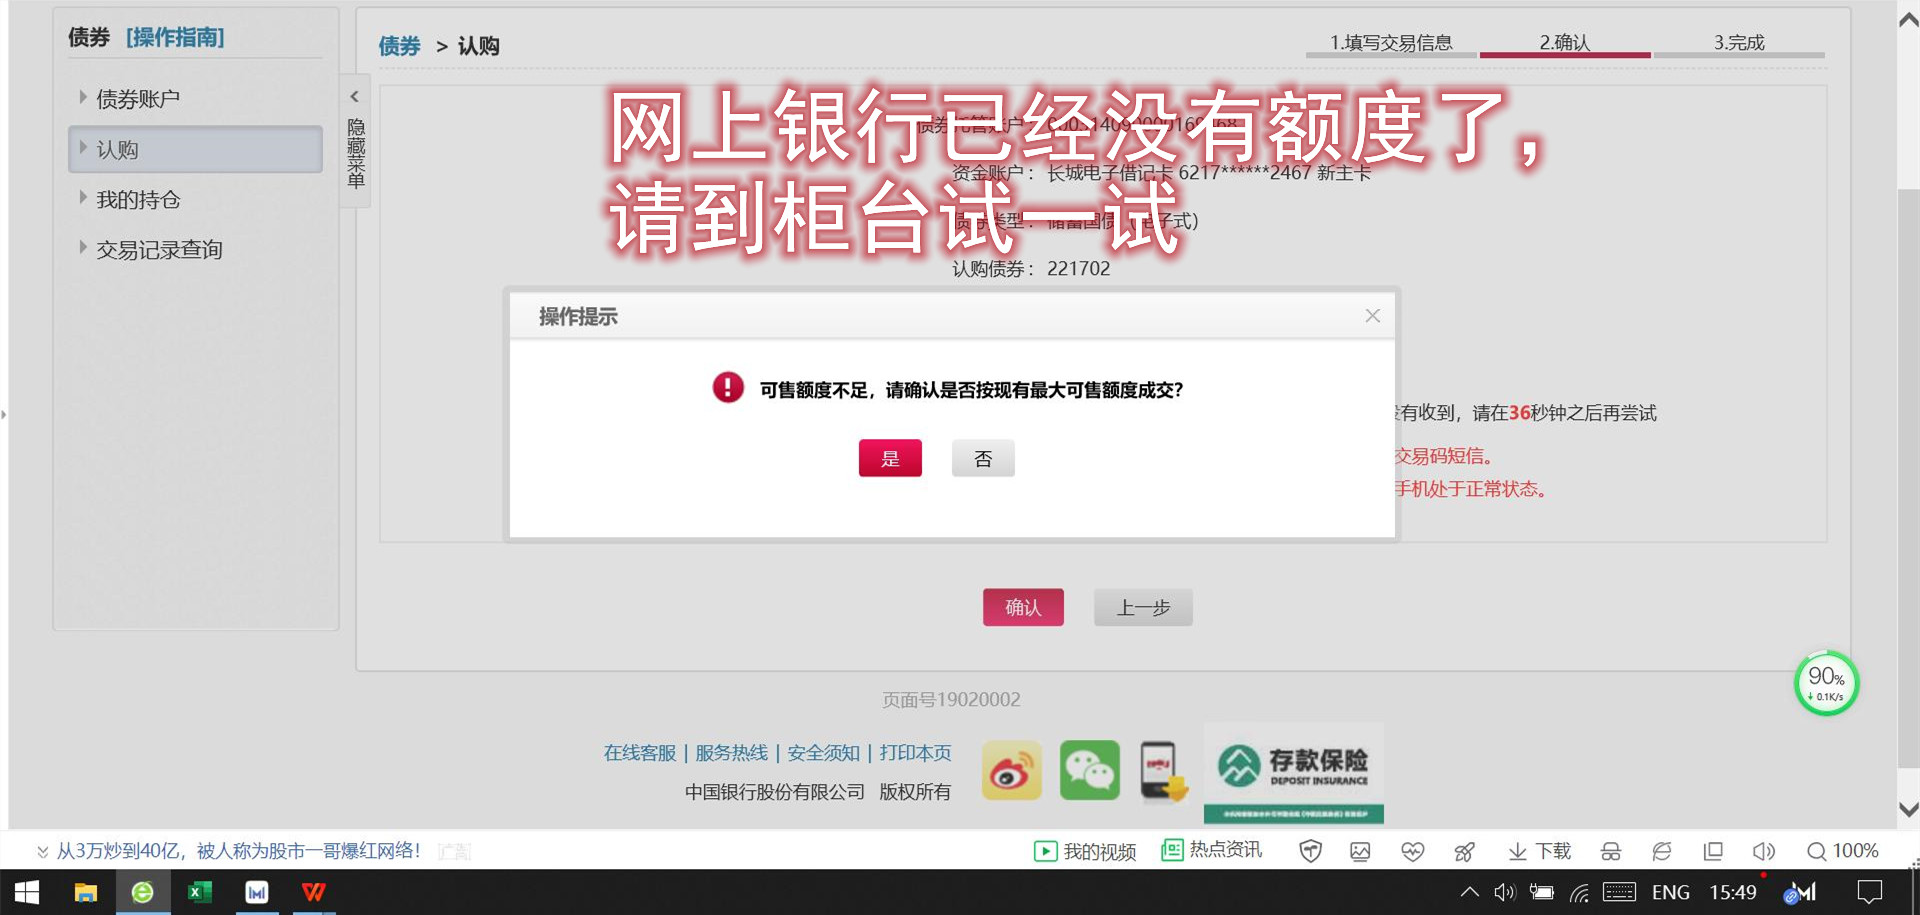Open the browser security shield icon
The height and width of the screenshot is (915, 1920).
point(1311,851)
